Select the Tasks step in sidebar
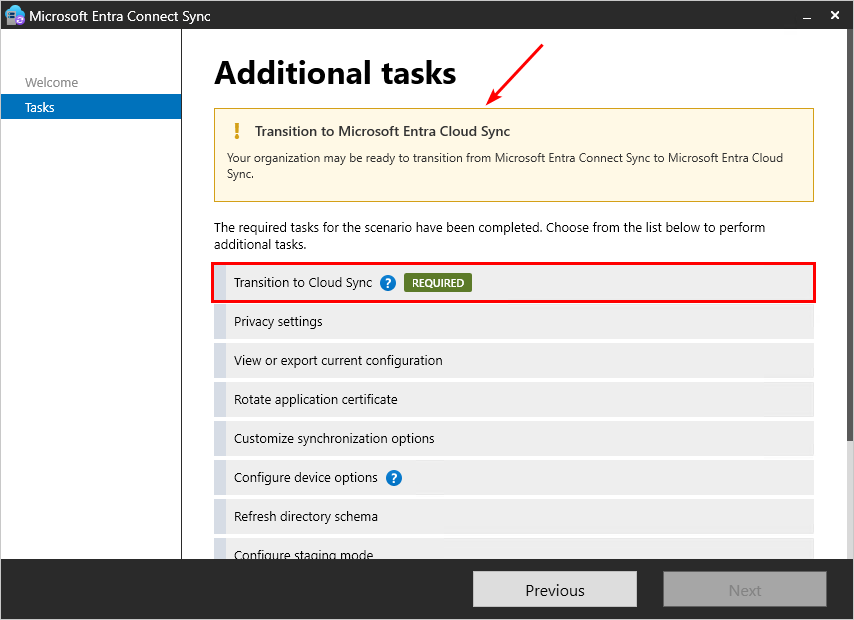The height and width of the screenshot is (620, 854). [91, 107]
